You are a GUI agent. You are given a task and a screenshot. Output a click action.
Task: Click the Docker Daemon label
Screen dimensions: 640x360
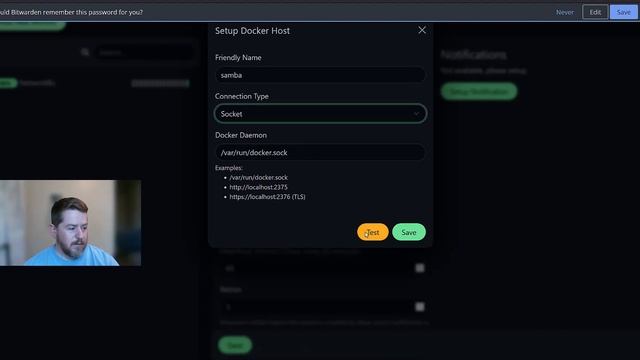click(x=241, y=135)
